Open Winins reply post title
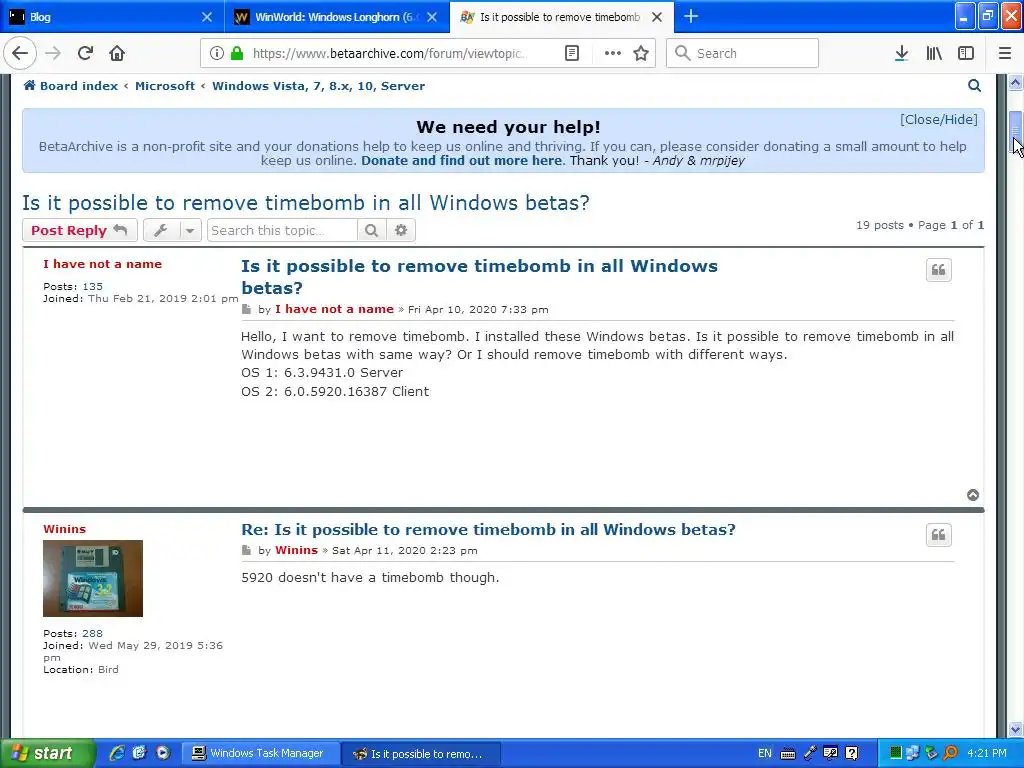The height and width of the screenshot is (768, 1024). [x=488, y=530]
